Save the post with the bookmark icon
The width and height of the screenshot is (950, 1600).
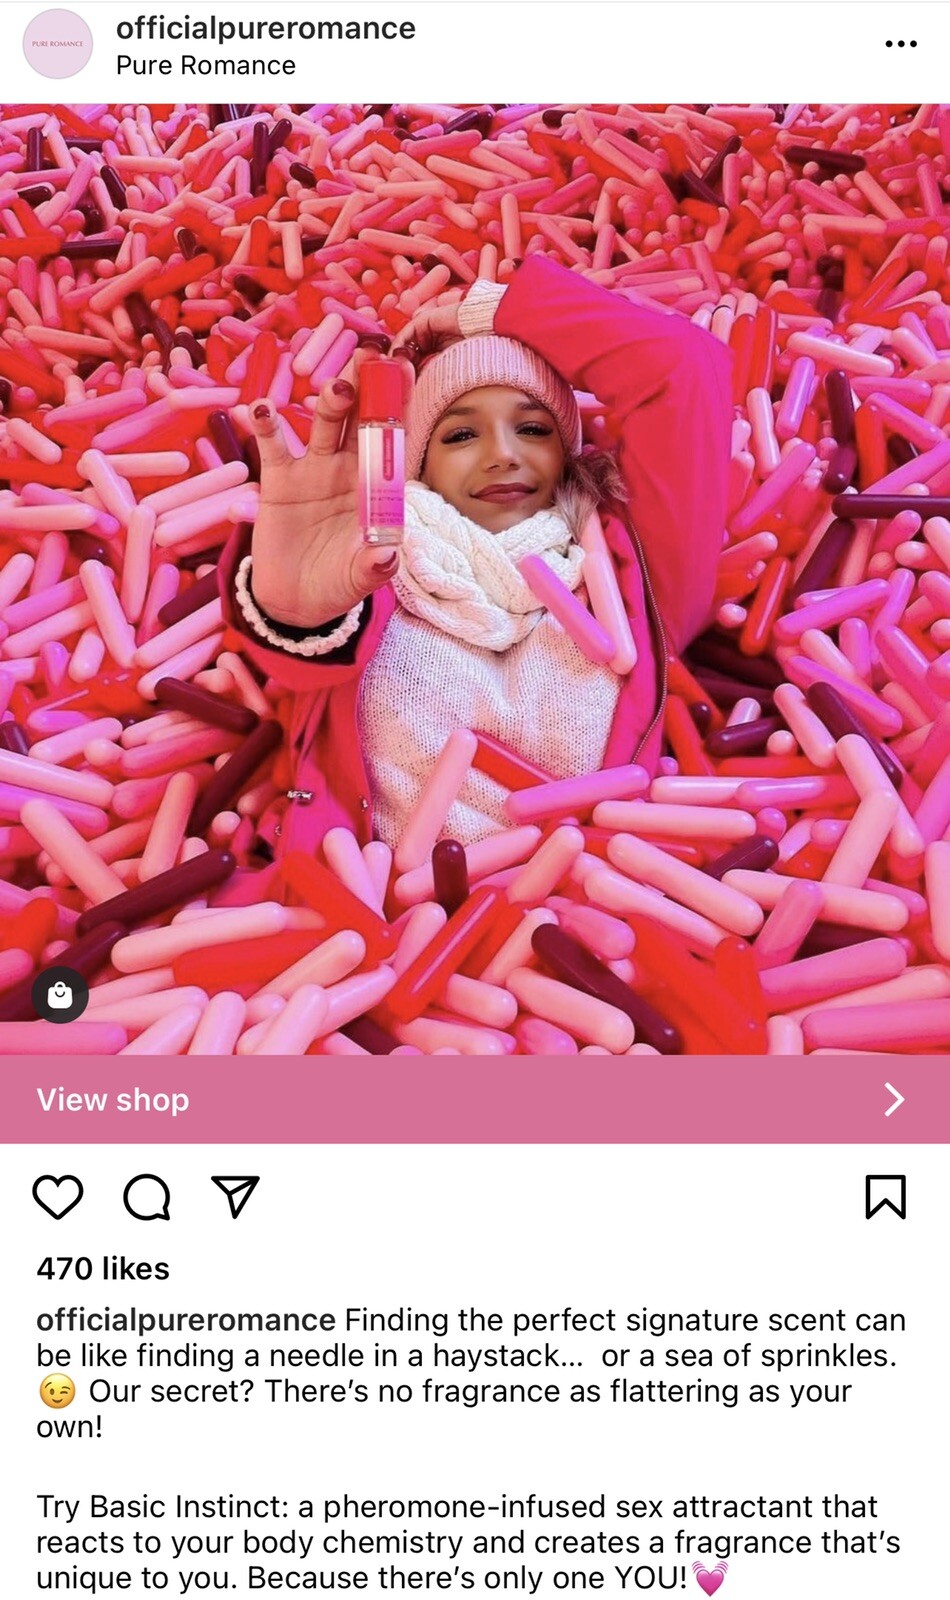pos(885,1197)
